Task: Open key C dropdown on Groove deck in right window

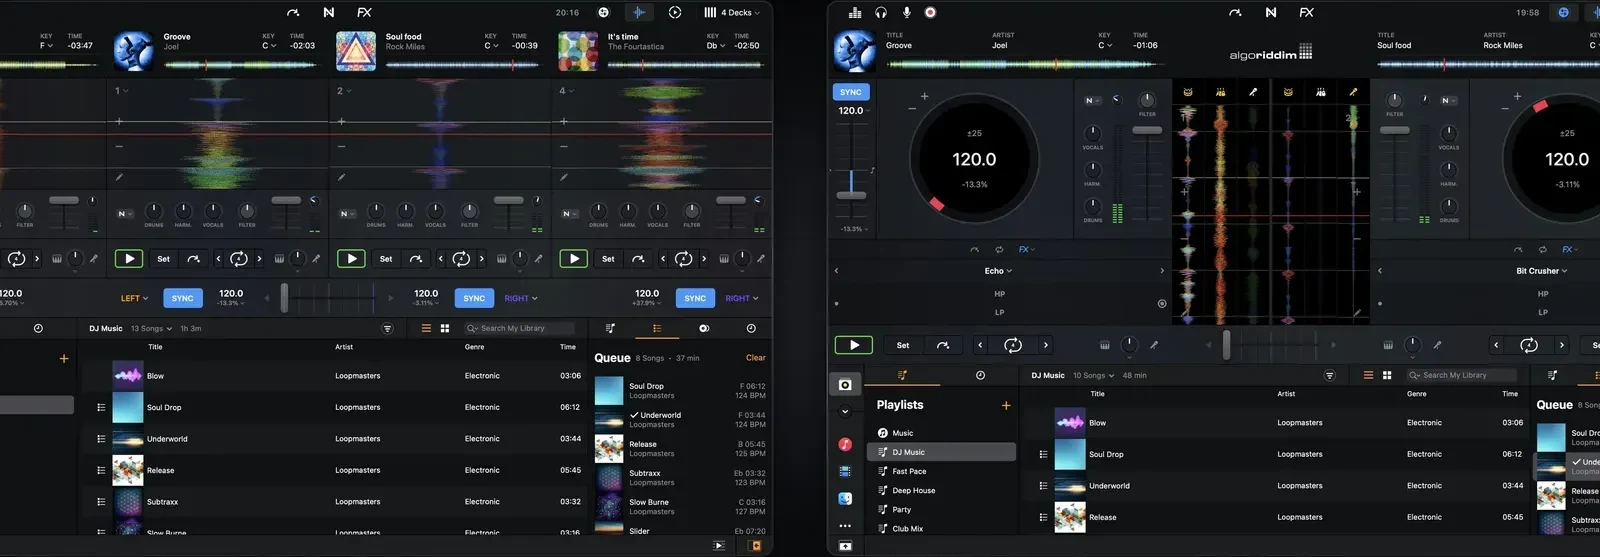Action: [x=1104, y=45]
